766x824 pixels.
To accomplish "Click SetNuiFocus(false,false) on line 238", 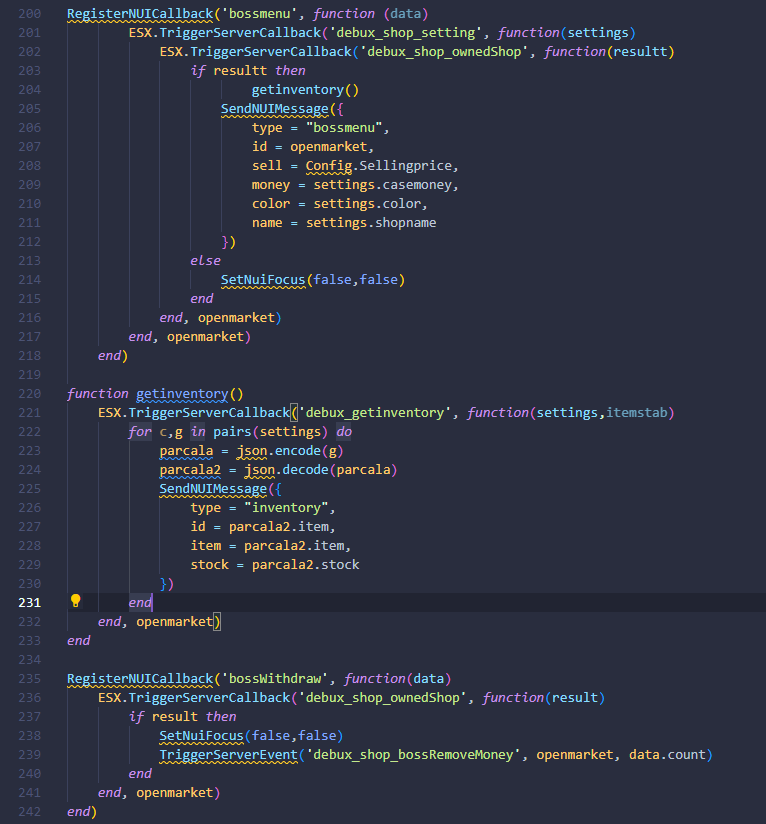I will click(x=251, y=735).
